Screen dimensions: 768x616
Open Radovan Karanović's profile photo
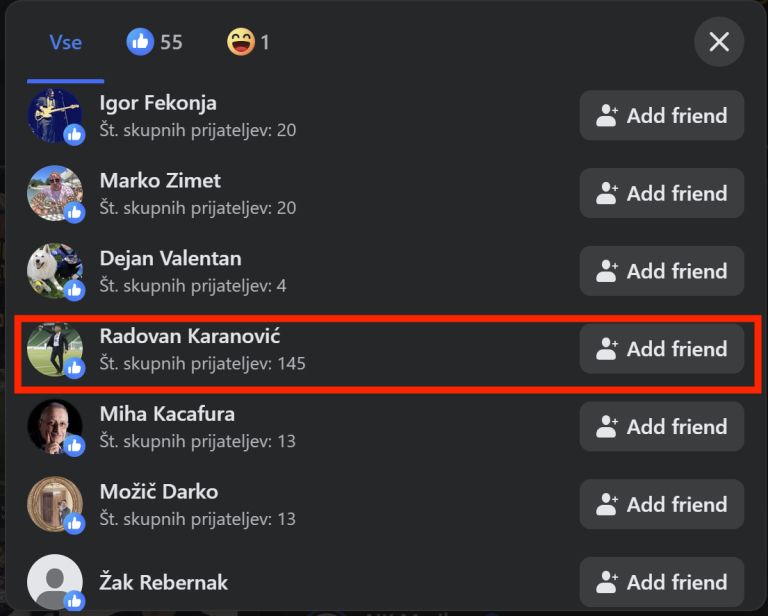tap(55, 349)
